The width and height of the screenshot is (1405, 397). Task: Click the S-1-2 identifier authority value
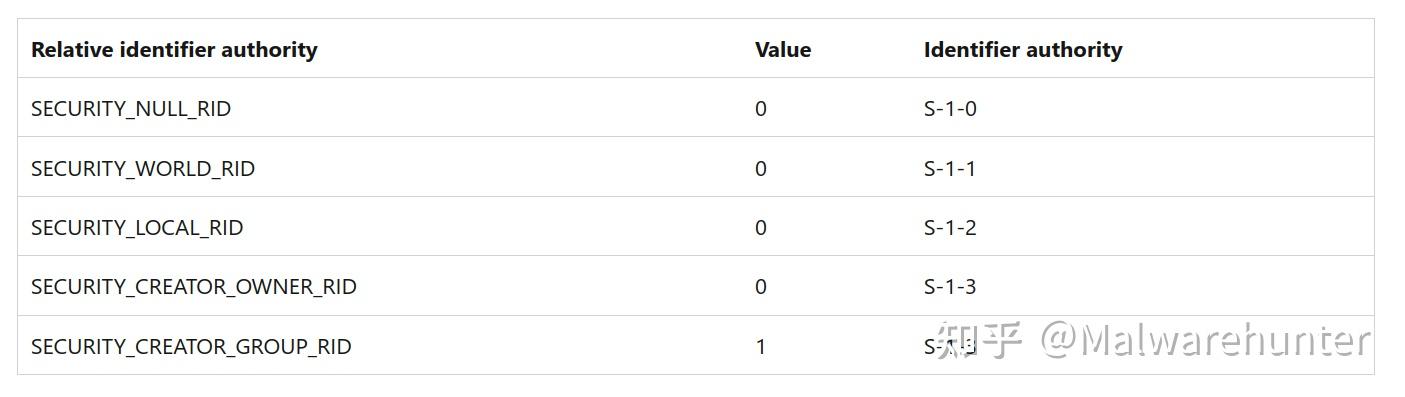[x=950, y=228]
